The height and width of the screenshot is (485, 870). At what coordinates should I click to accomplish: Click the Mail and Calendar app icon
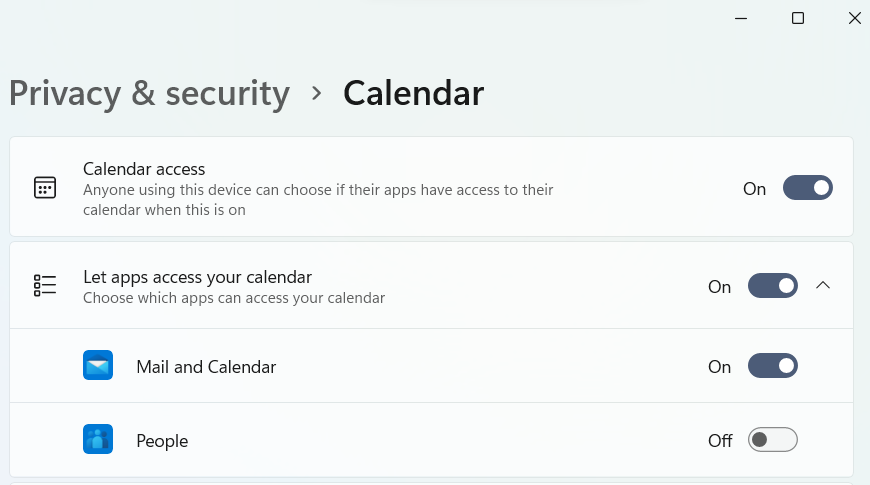pyautogui.click(x=98, y=367)
